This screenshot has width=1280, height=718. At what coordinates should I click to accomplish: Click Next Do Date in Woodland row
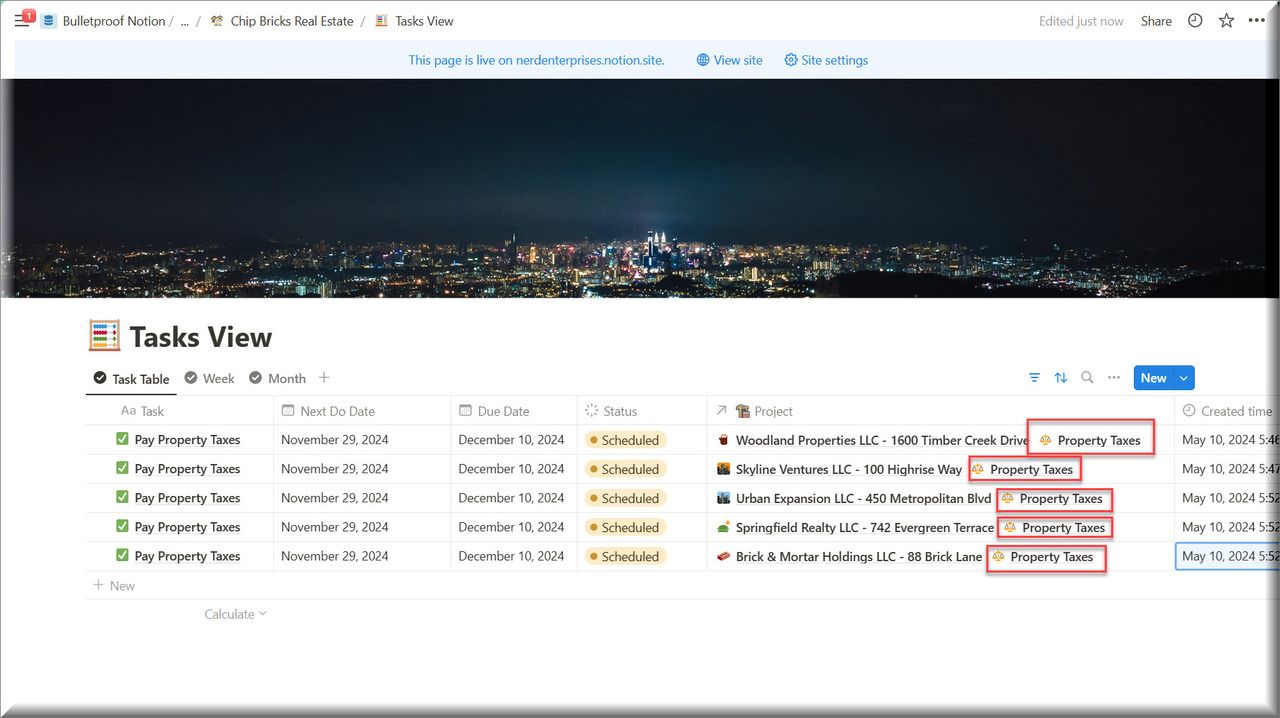coord(335,439)
